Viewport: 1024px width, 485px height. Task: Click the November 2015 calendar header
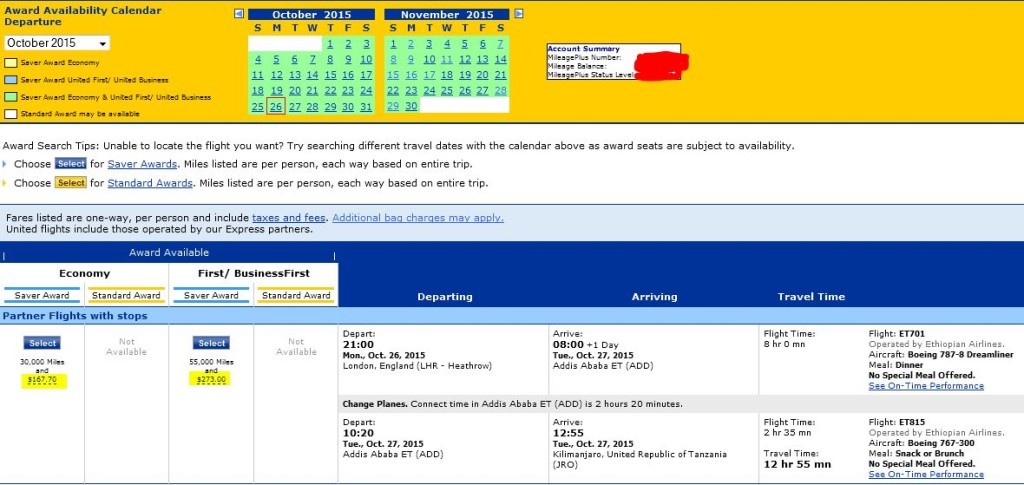point(447,14)
